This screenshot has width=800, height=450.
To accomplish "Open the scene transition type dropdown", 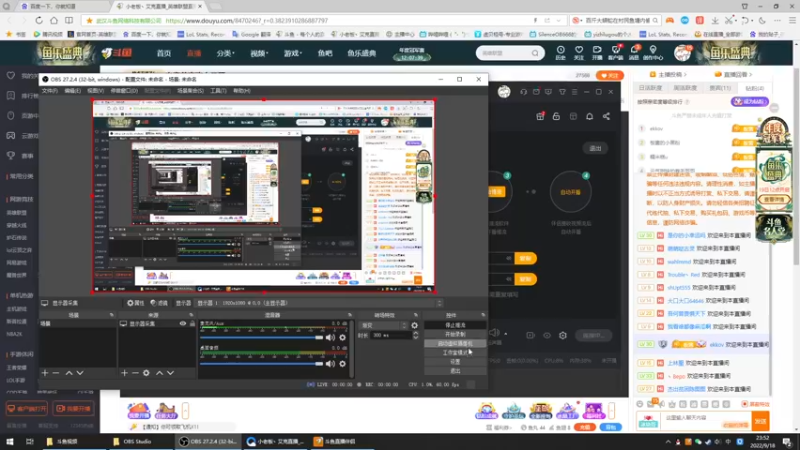I will click(x=384, y=325).
